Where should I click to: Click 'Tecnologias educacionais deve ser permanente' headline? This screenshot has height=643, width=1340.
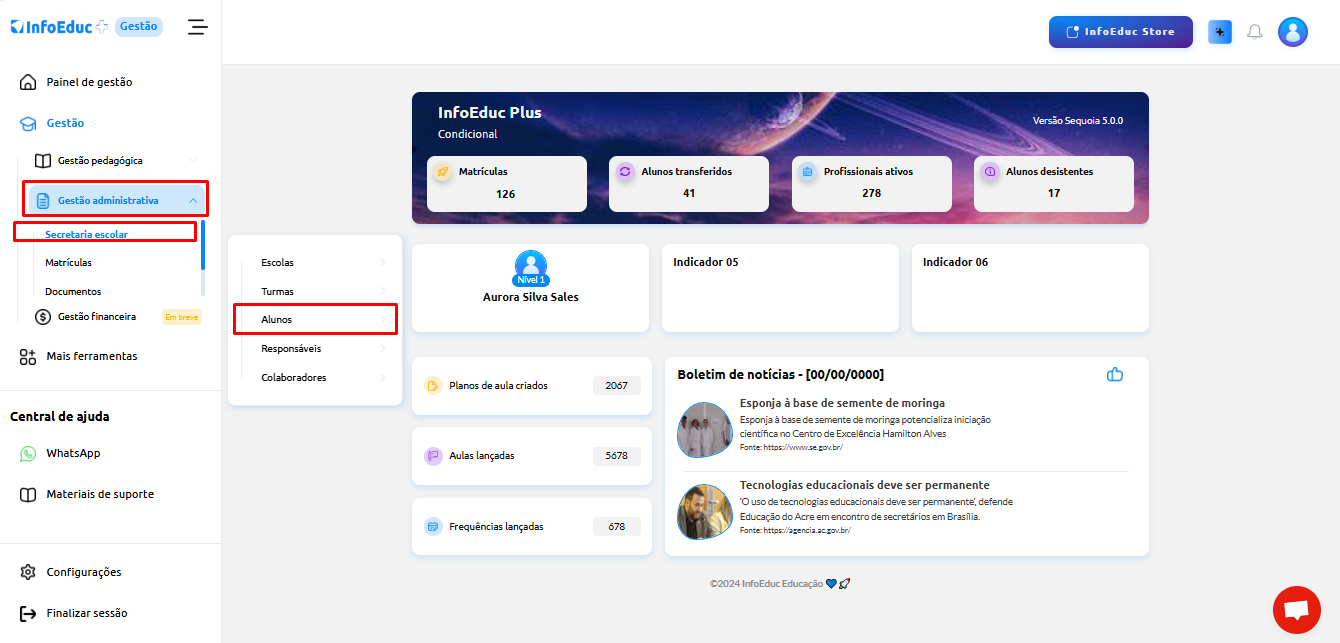865,485
